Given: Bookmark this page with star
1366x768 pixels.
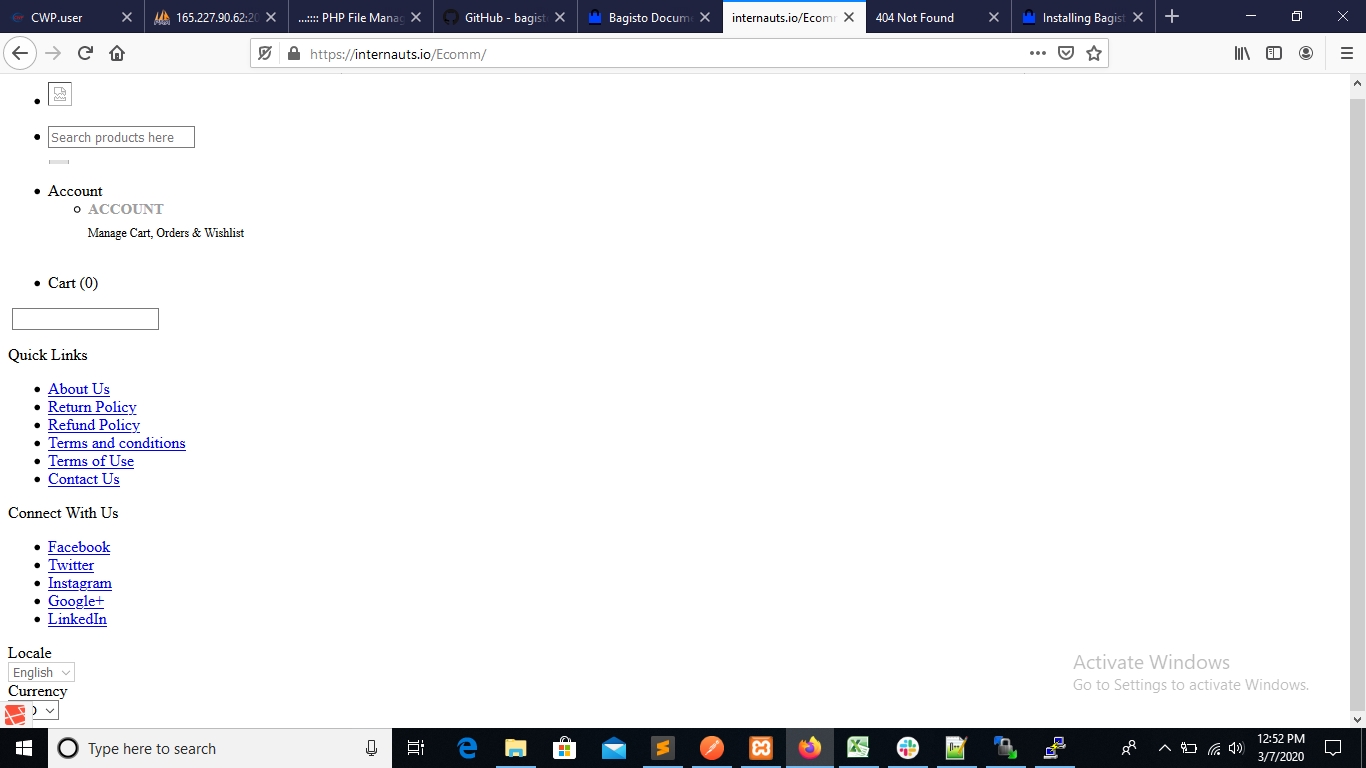Looking at the screenshot, I should [1094, 53].
